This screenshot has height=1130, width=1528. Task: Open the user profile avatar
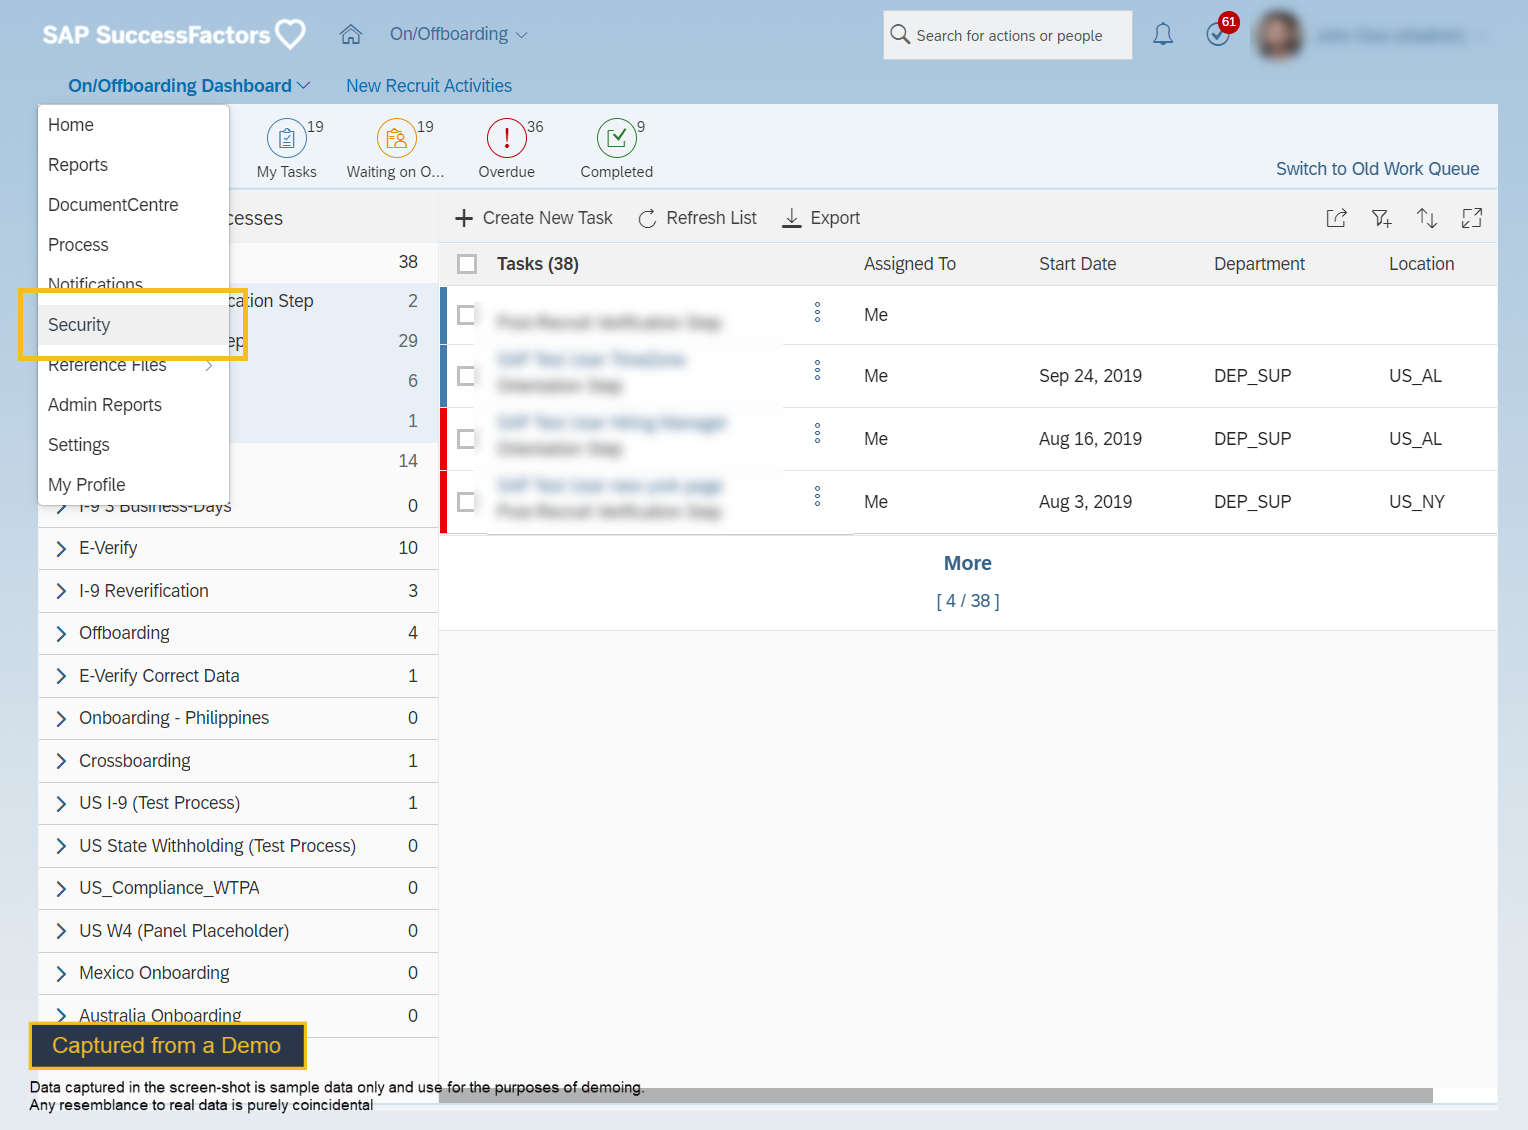point(1280,35)
